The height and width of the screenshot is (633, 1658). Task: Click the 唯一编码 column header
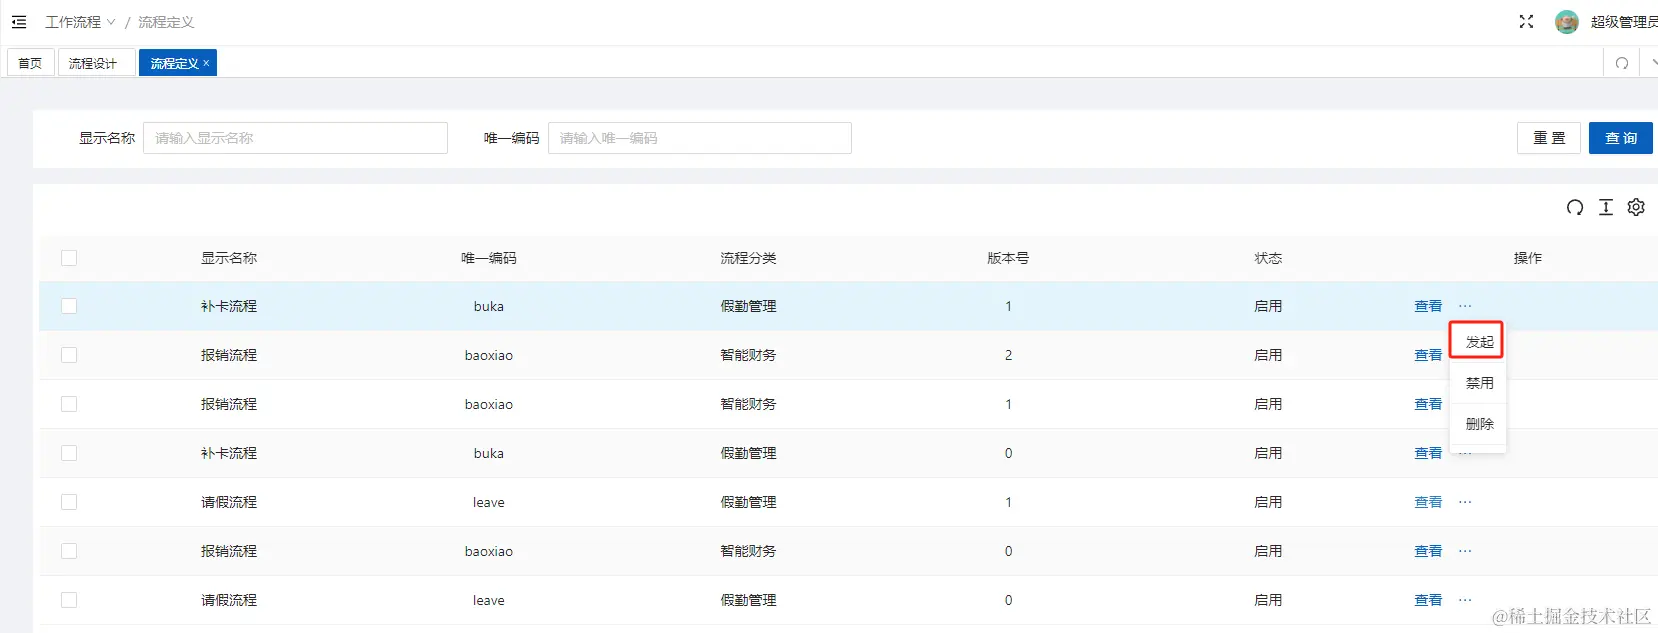coord(489,258)
